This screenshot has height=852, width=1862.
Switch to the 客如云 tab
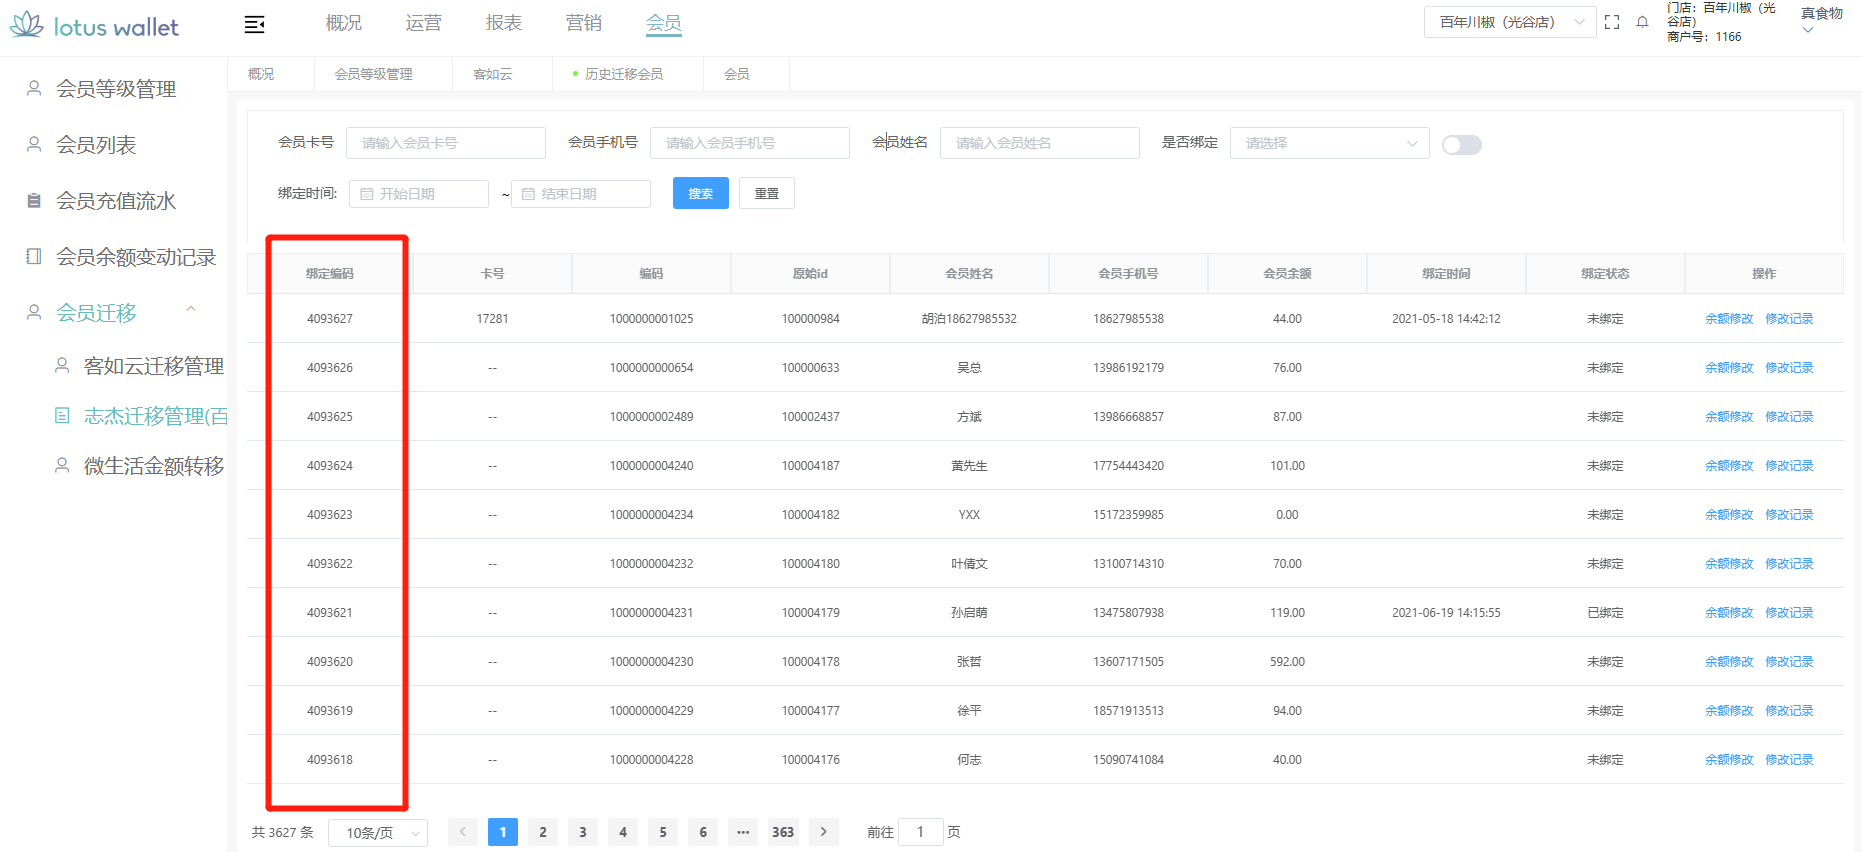[493, 74]
